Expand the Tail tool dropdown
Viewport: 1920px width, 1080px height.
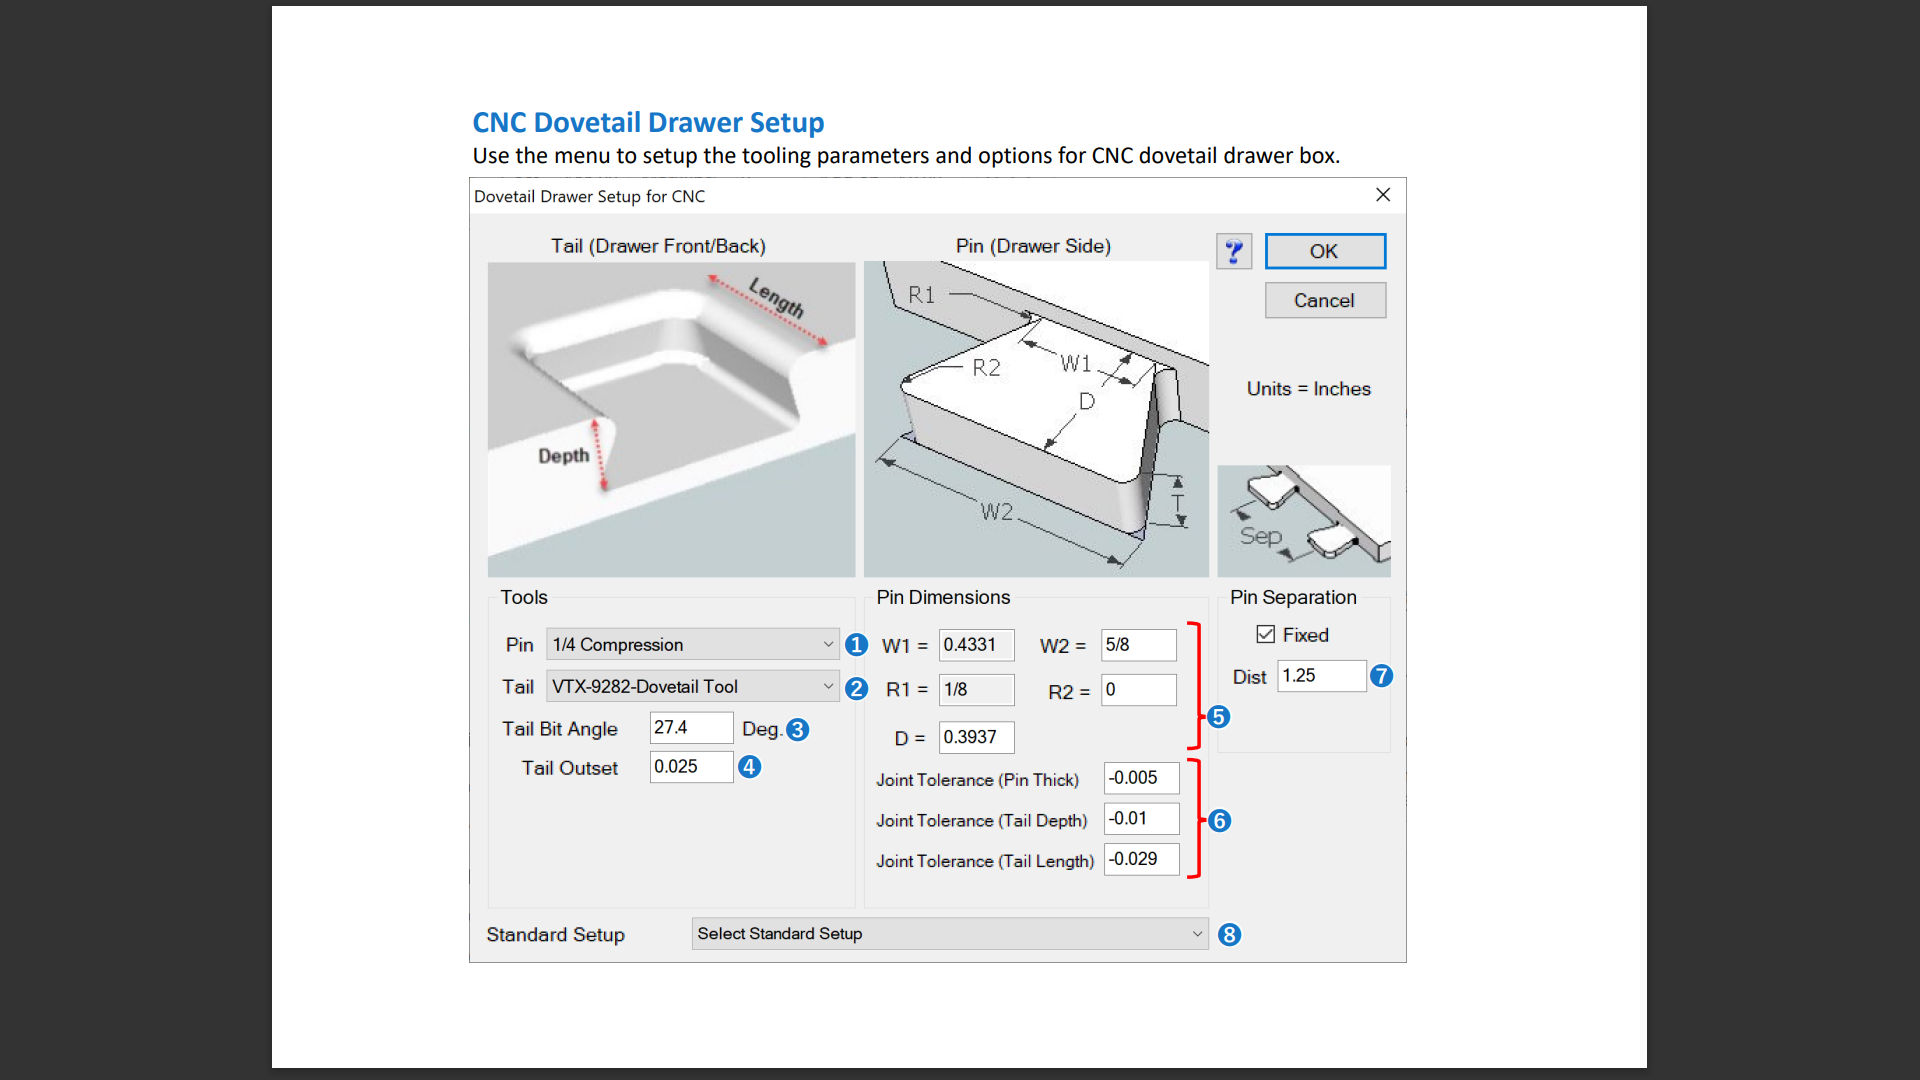coord(692,687)
